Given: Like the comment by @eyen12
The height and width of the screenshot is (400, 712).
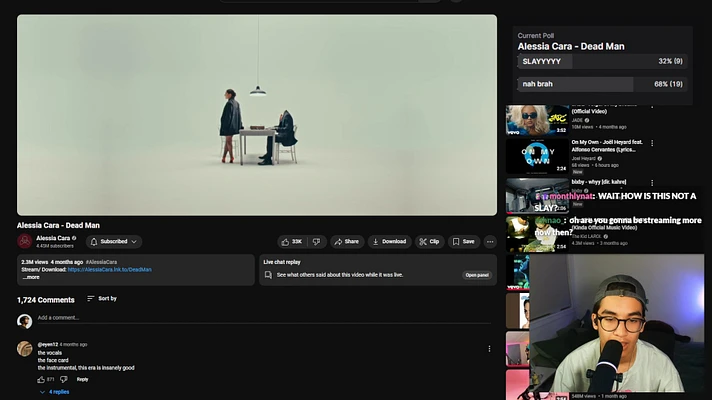Looking at the screenshot, I should [x=41, y=379].
